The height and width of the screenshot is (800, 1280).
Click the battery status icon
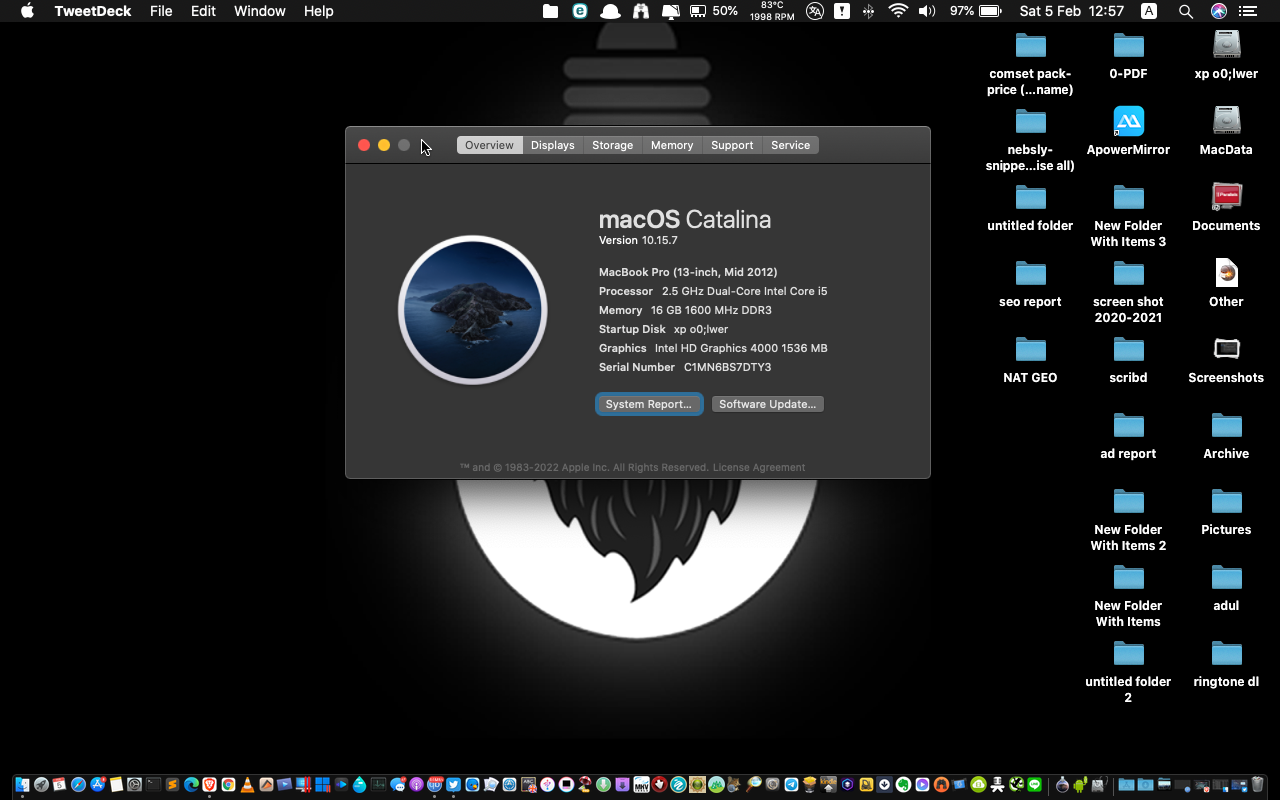pos(990,11)
